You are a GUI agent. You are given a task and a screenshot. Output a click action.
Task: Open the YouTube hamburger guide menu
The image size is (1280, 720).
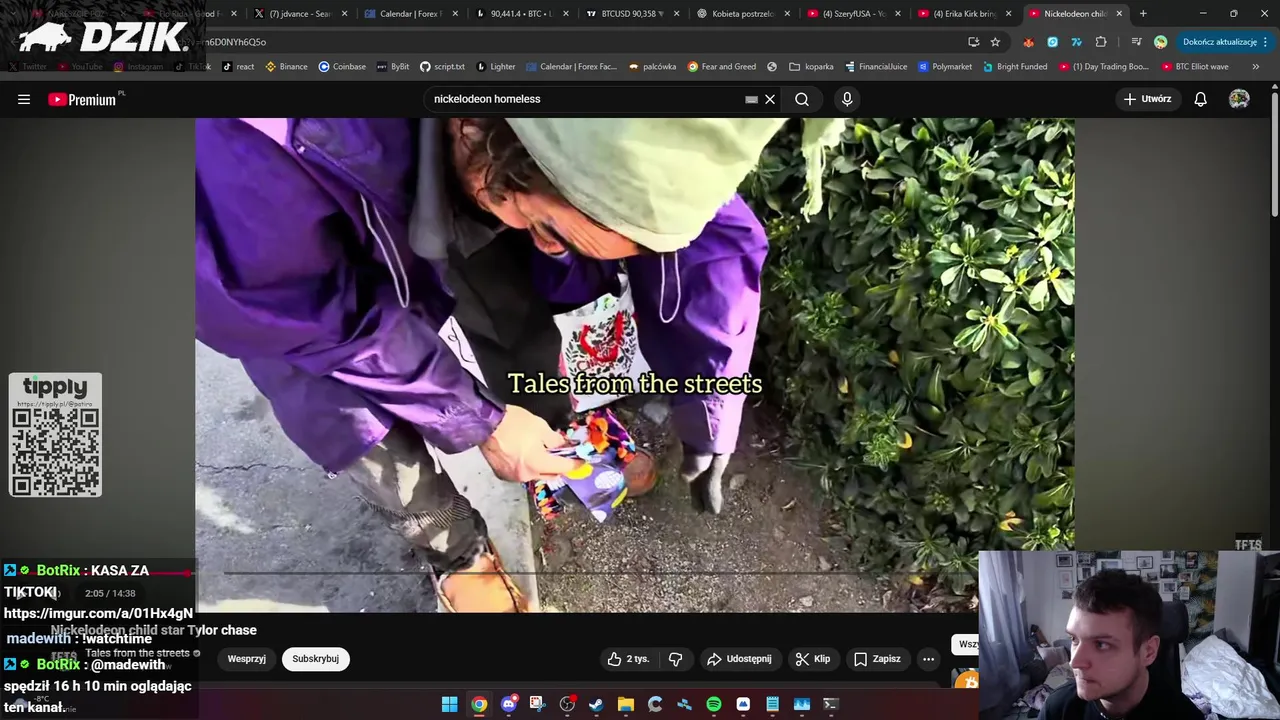coord(24,99)
